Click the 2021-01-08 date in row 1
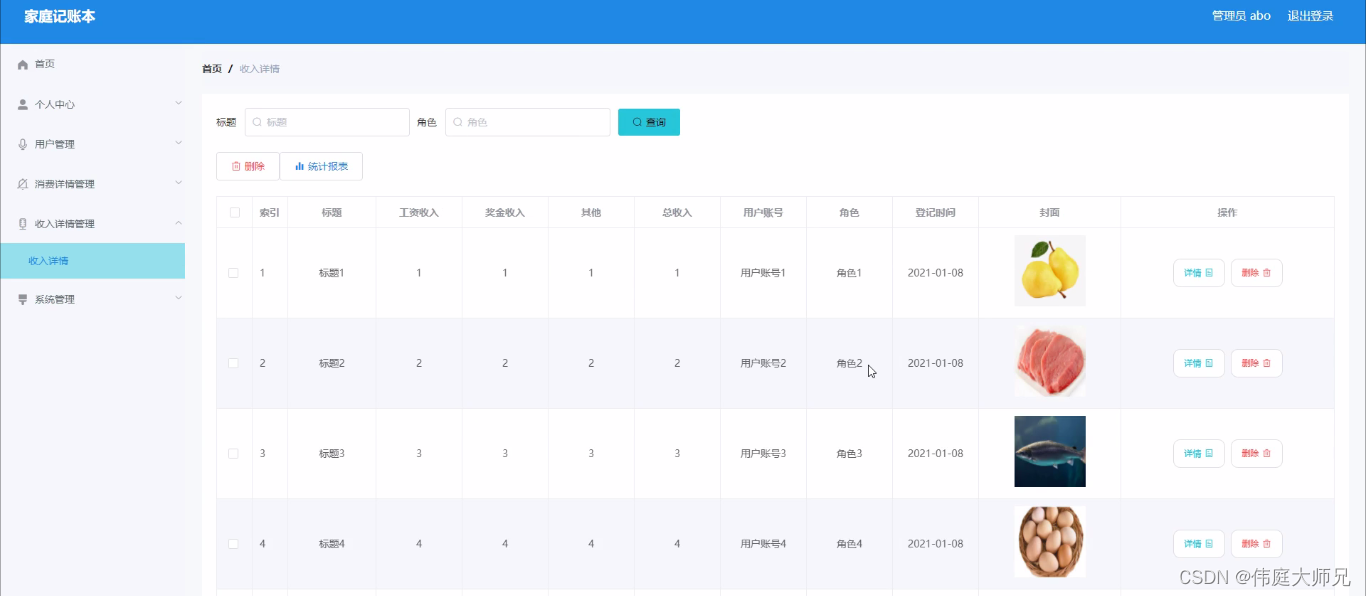This screenshot has height=596, width=1366. click(x=935, y=273)
